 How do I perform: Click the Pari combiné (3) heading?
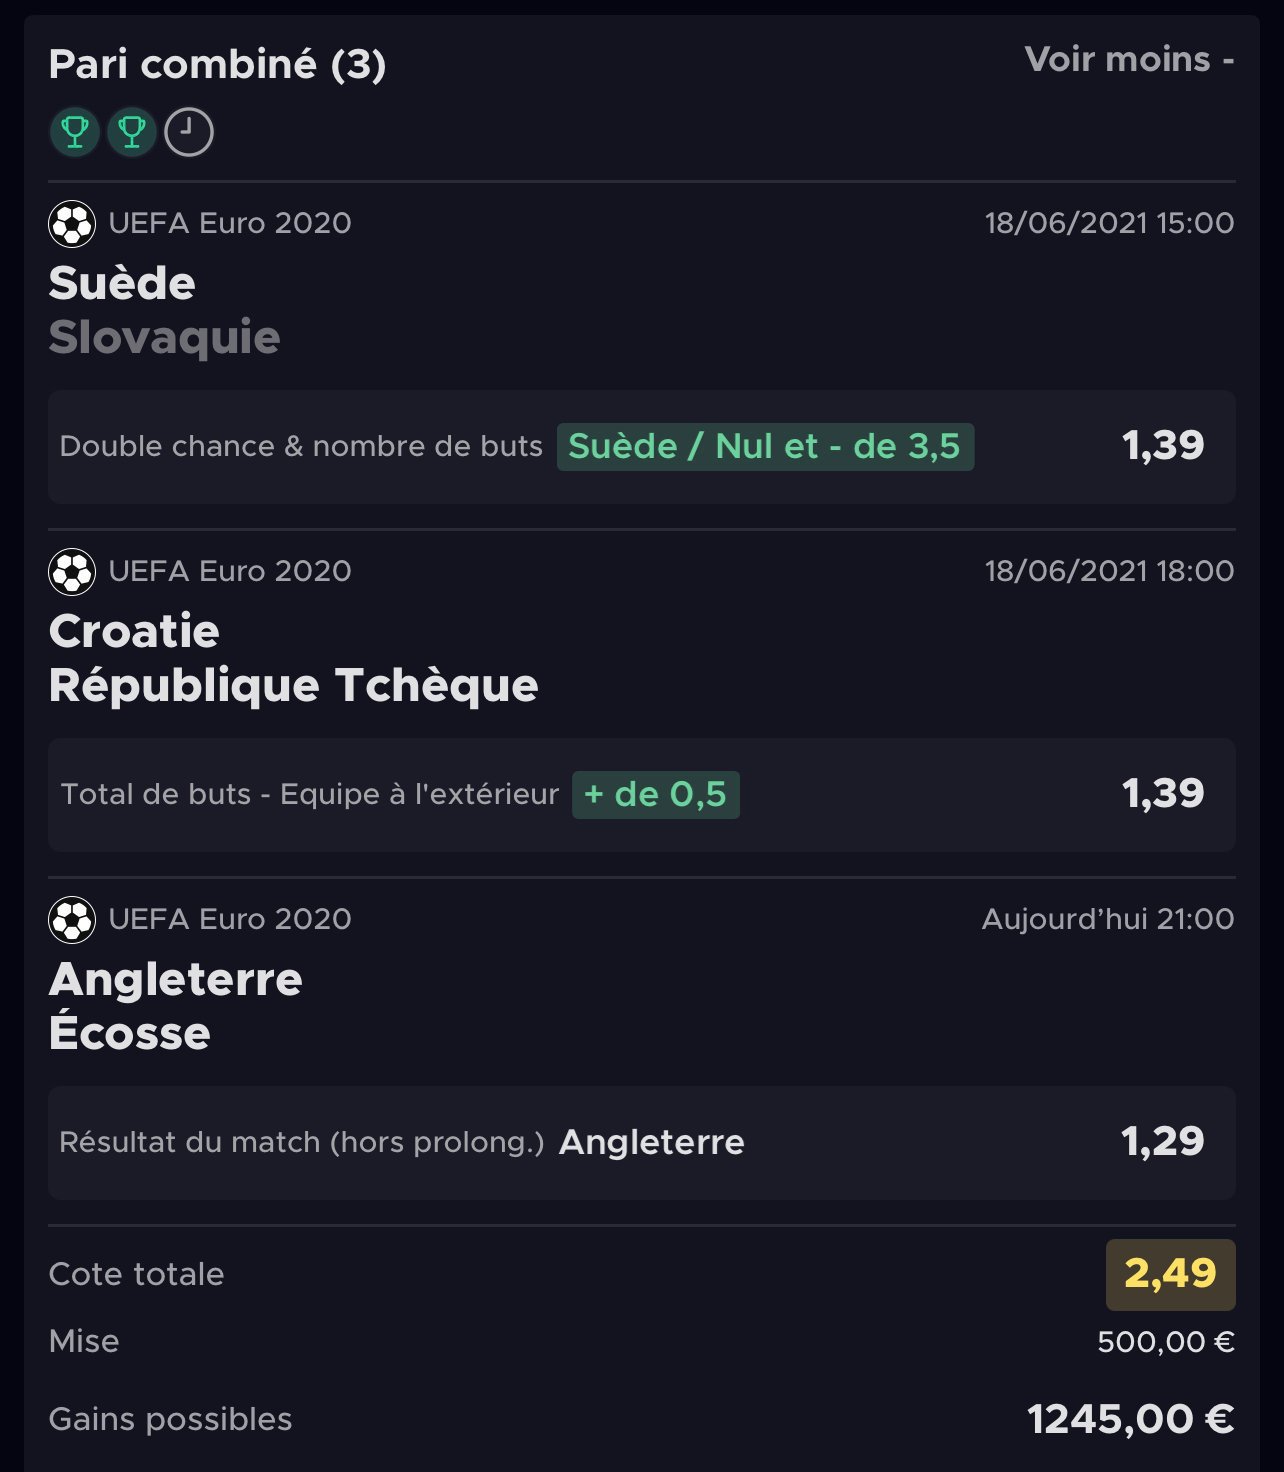coord(217,64)
